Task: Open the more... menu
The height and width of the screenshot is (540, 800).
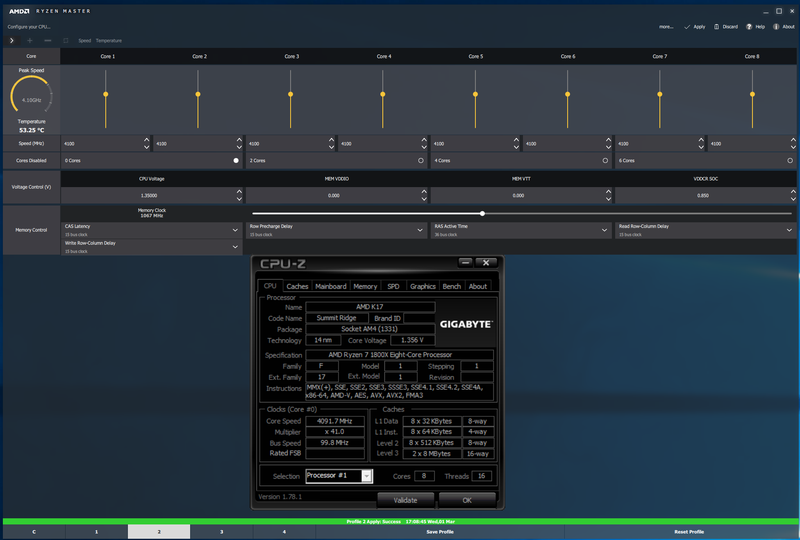Action: [666, 27]
